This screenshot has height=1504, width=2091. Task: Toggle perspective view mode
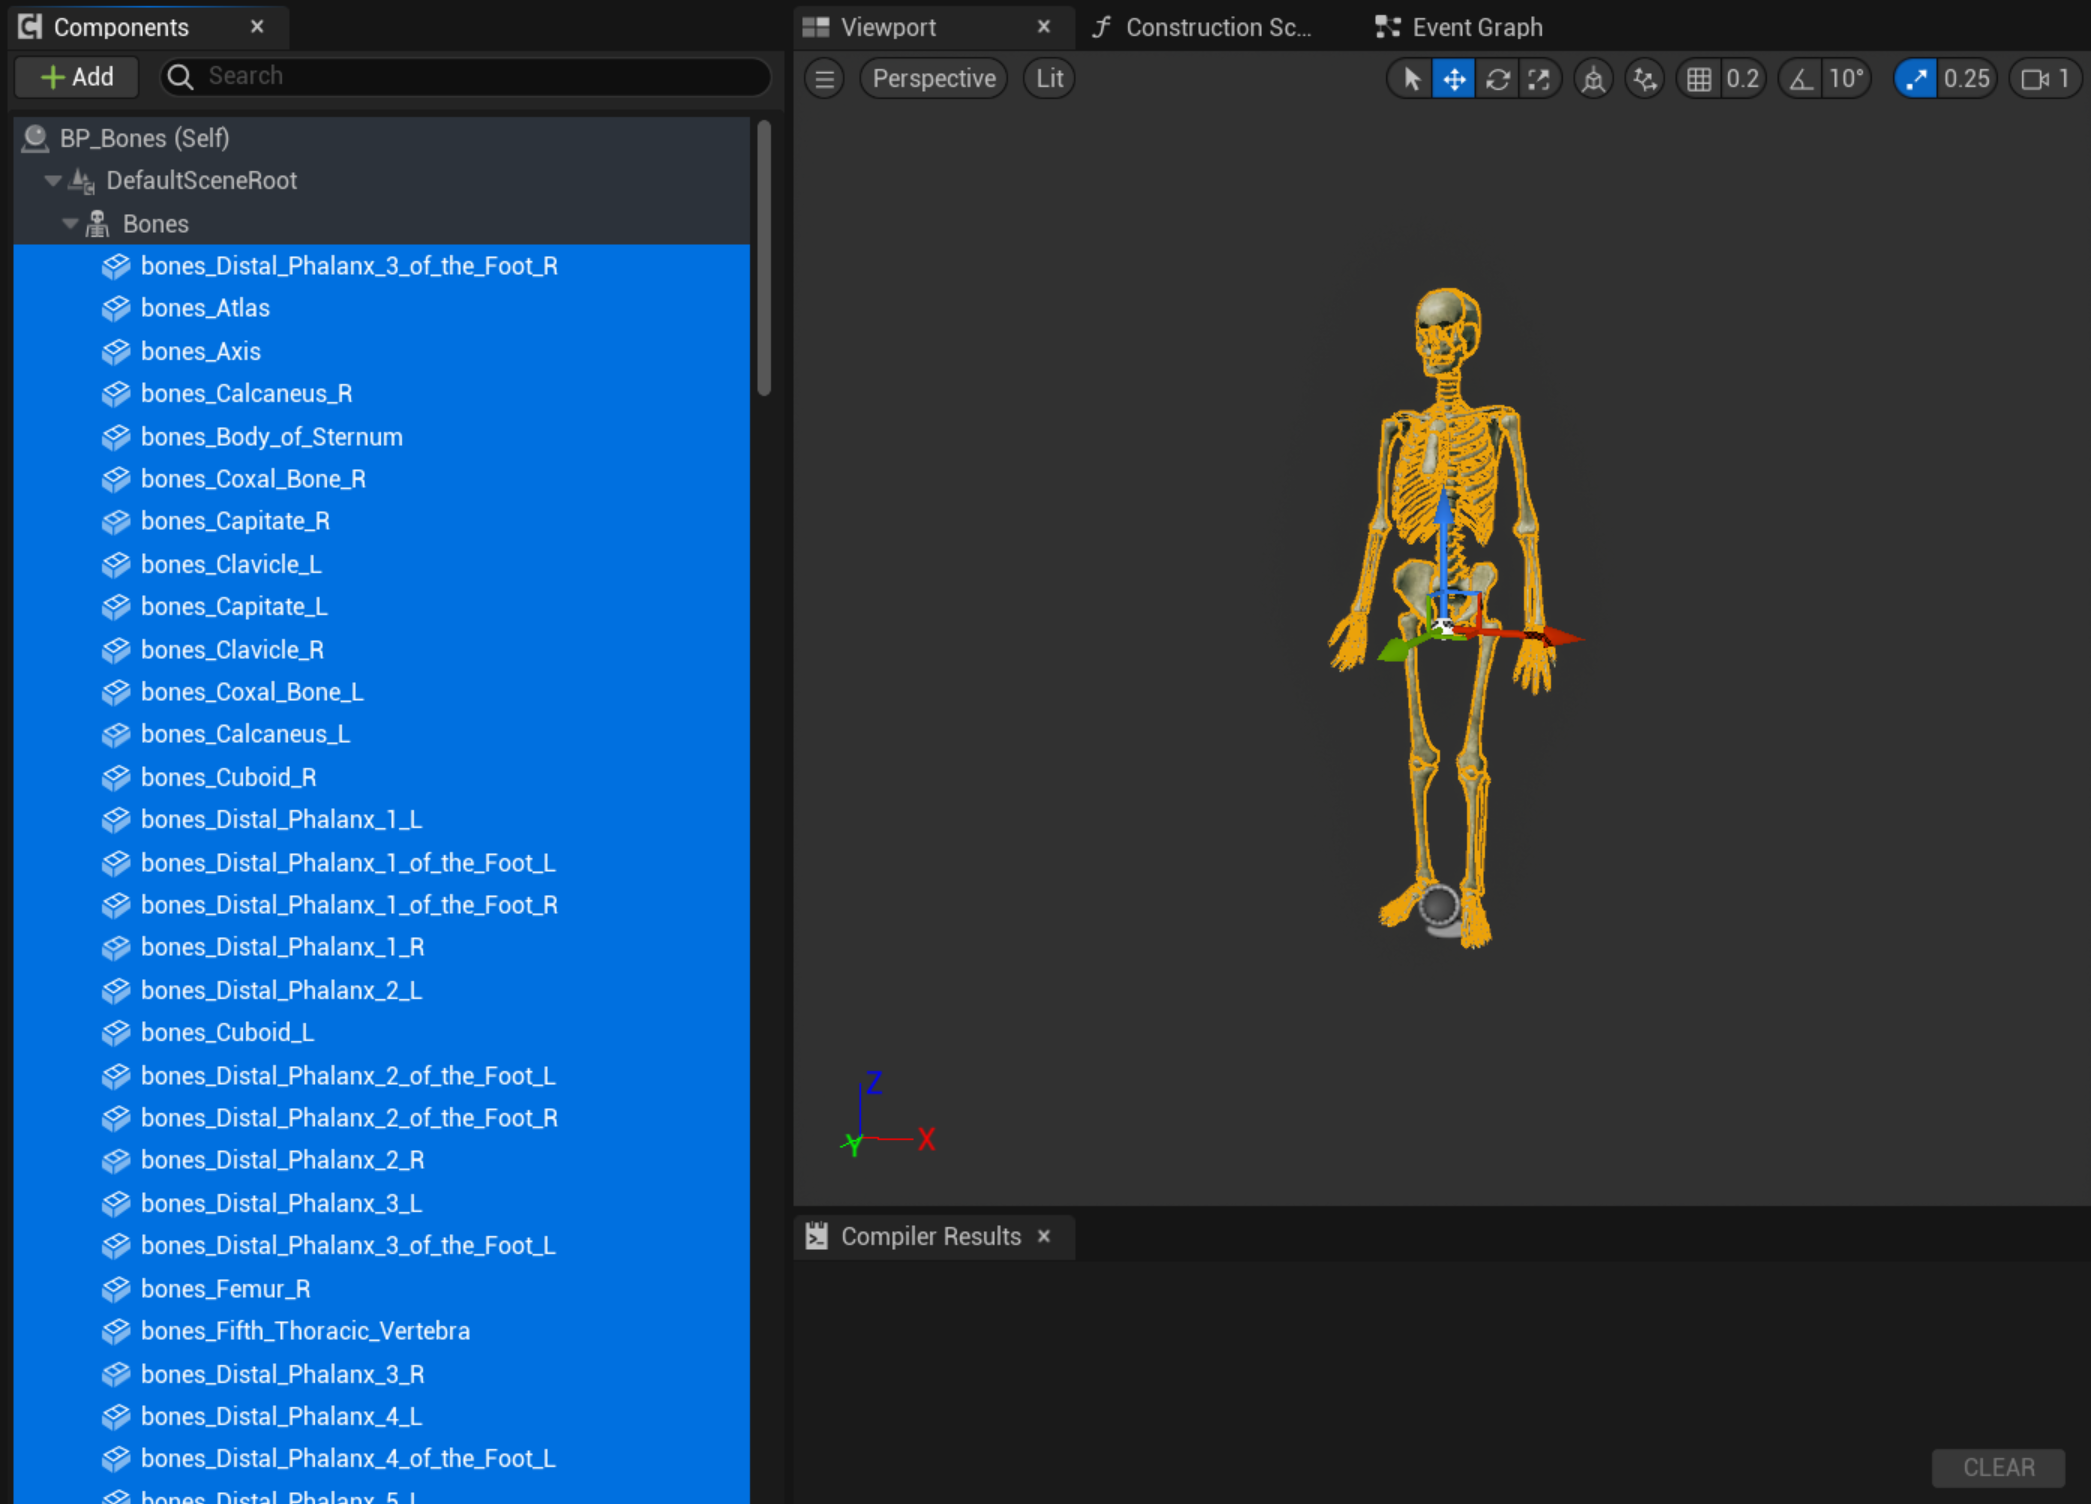tap(933, 78)
